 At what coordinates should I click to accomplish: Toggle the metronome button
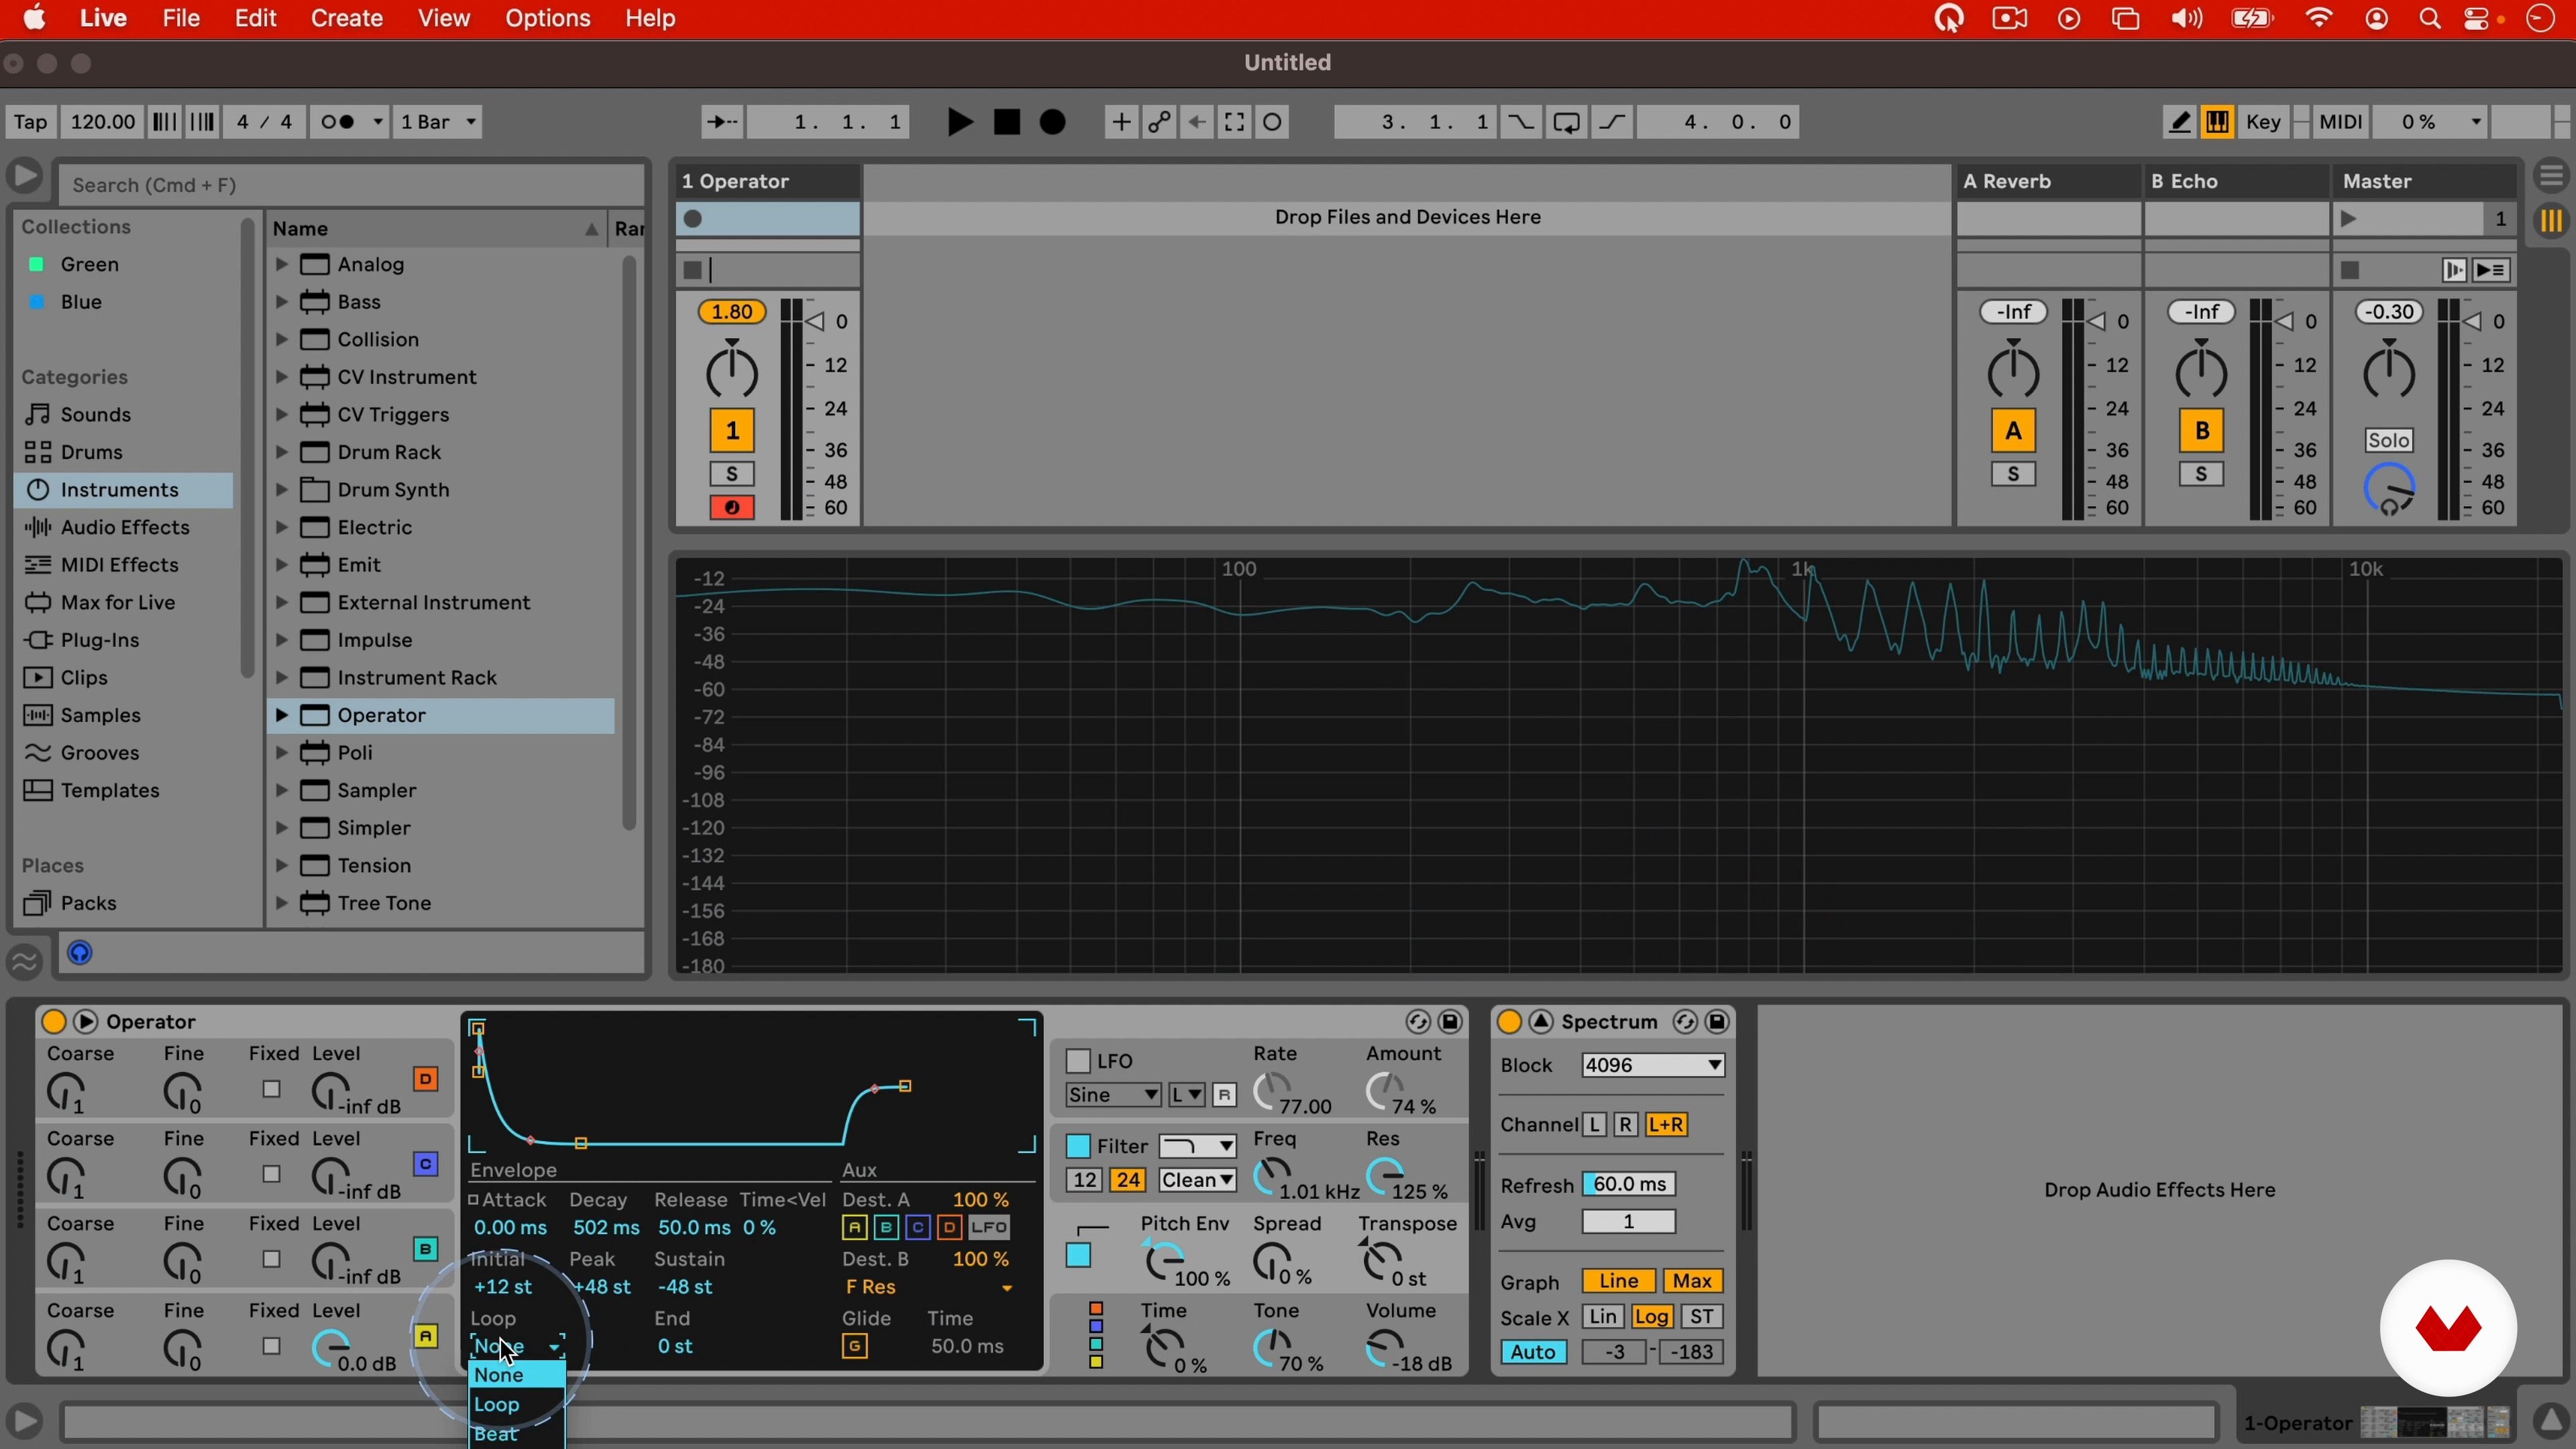pos(349,122)
